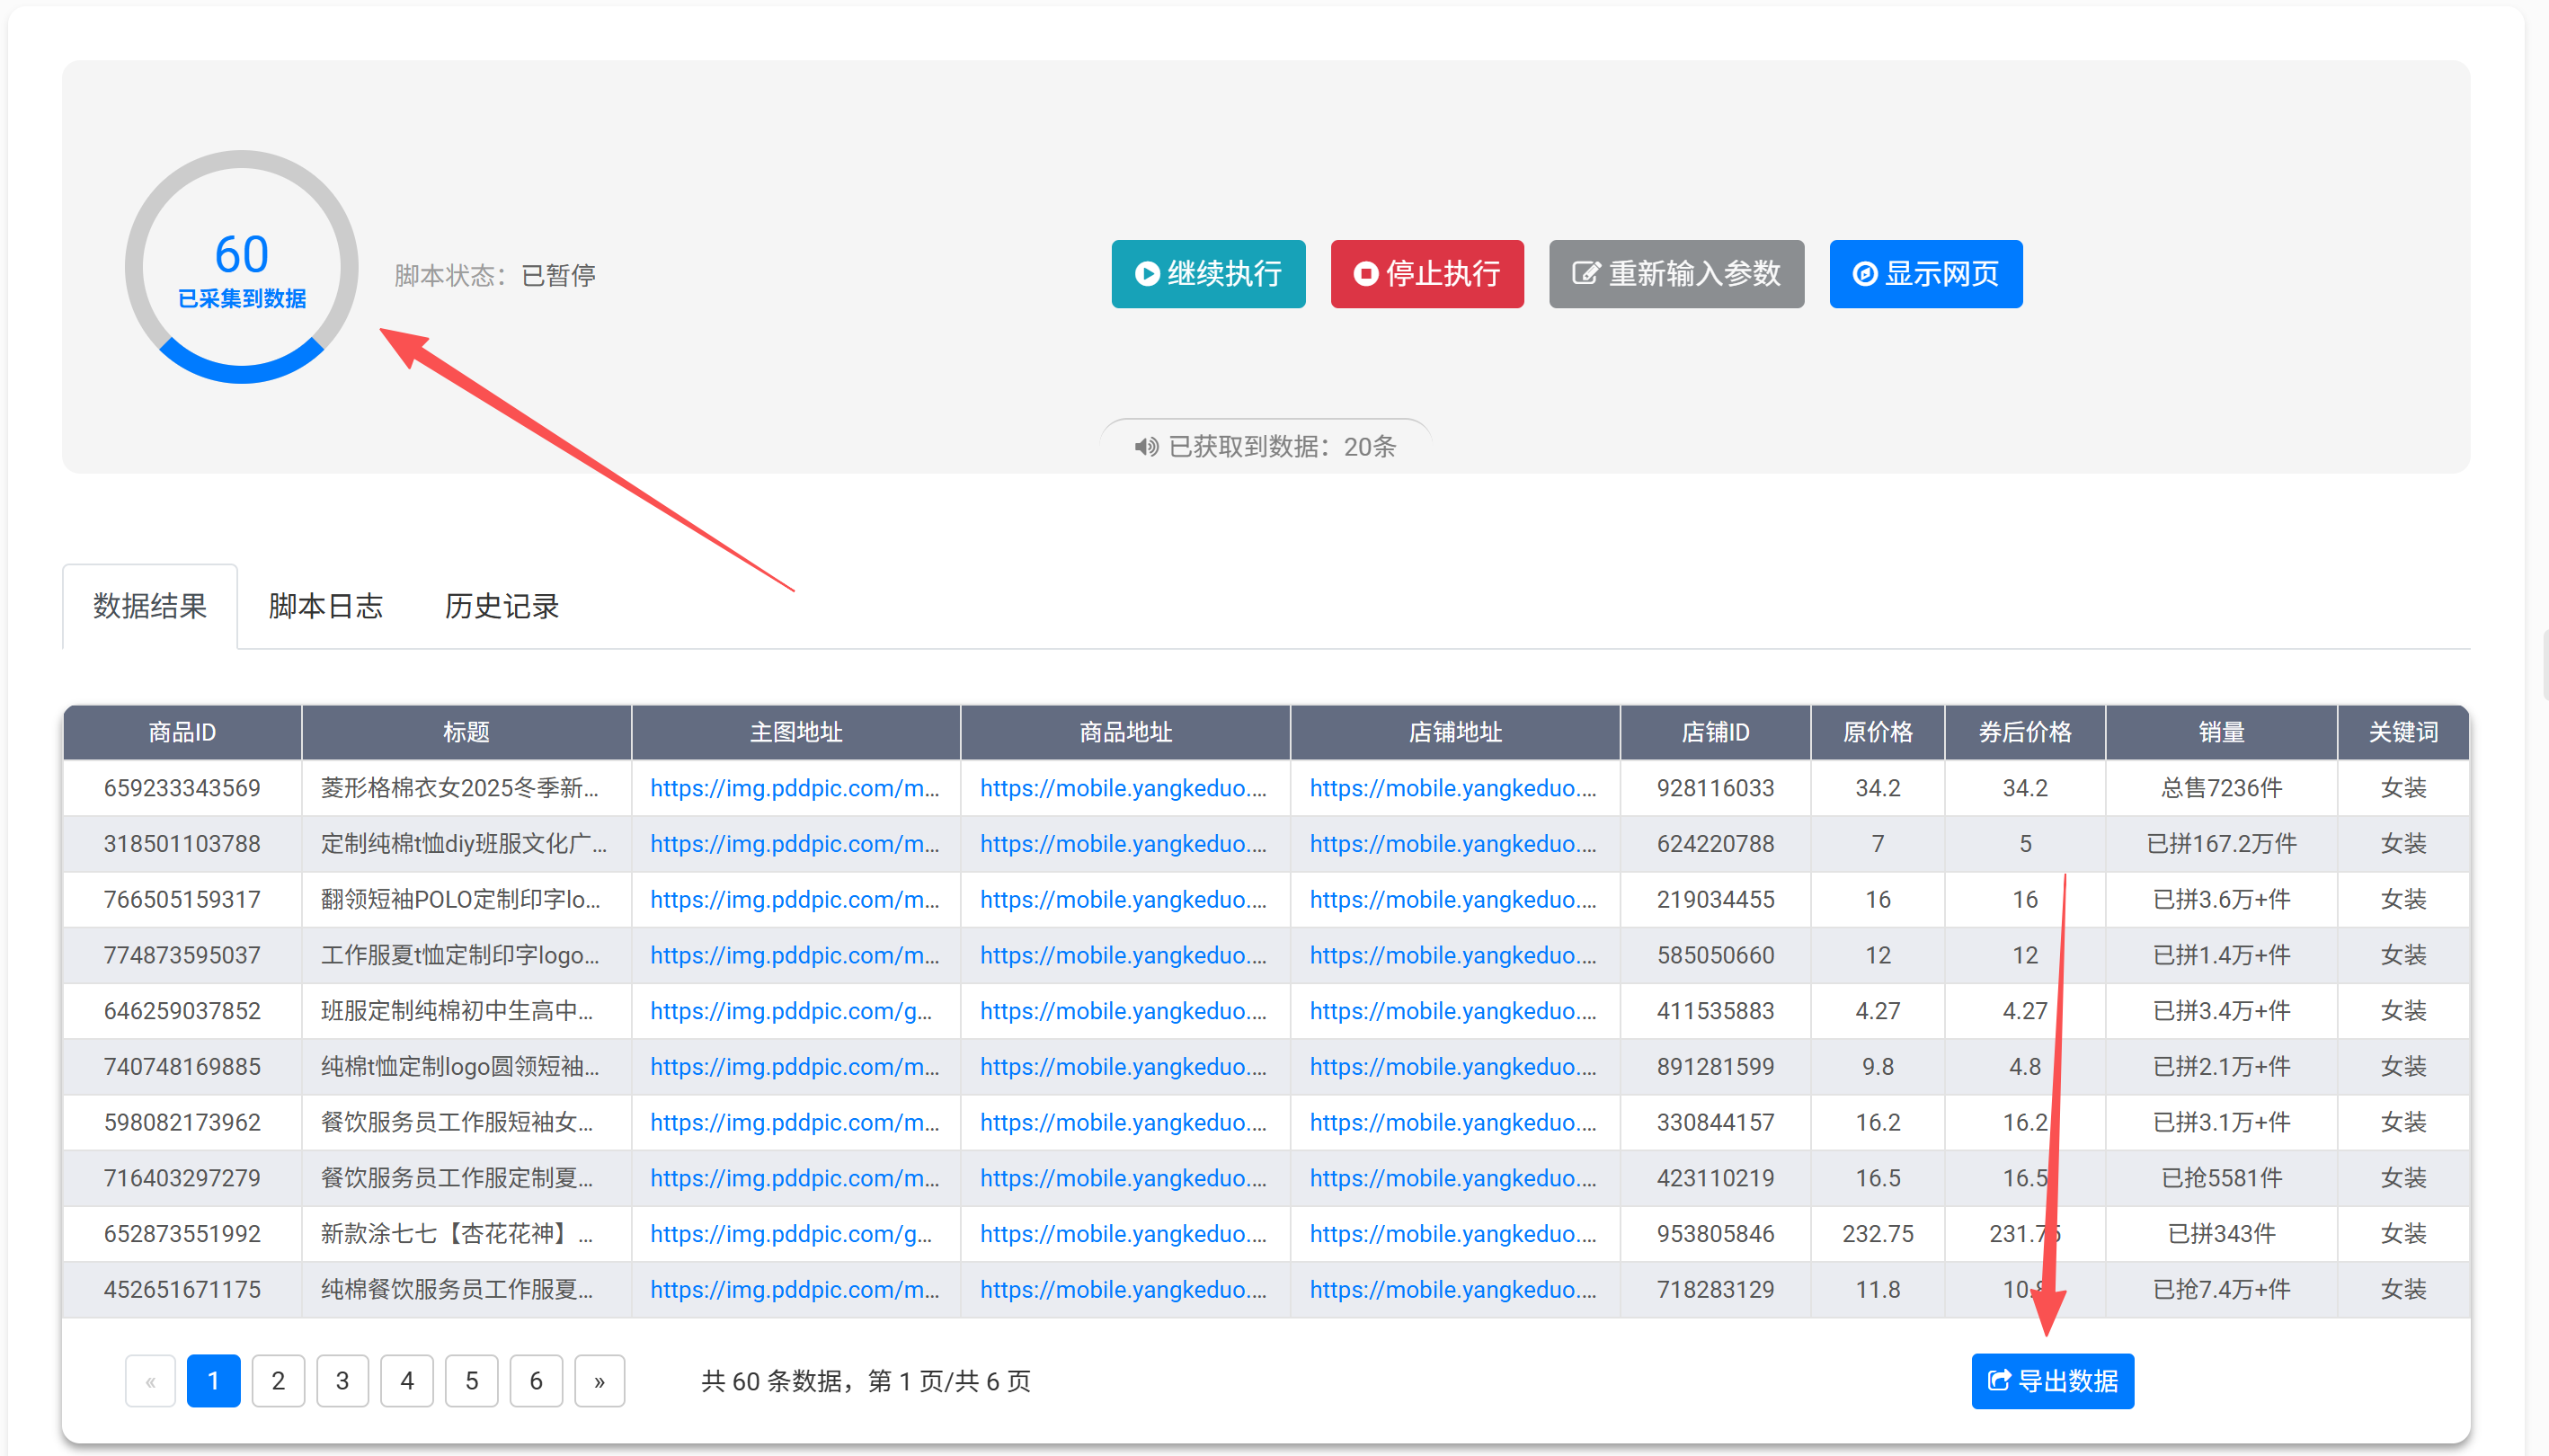Go to pagination page 4
2549x1456 pixels.
click(407, 1381)
